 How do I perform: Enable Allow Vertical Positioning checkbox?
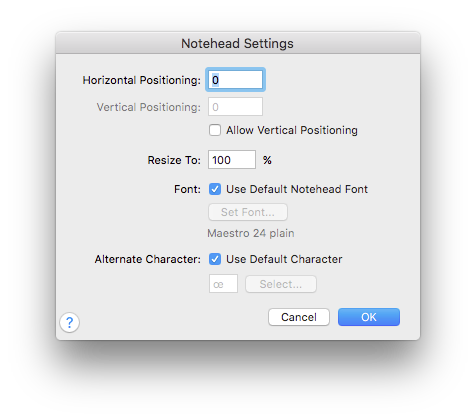coord(215,130)
